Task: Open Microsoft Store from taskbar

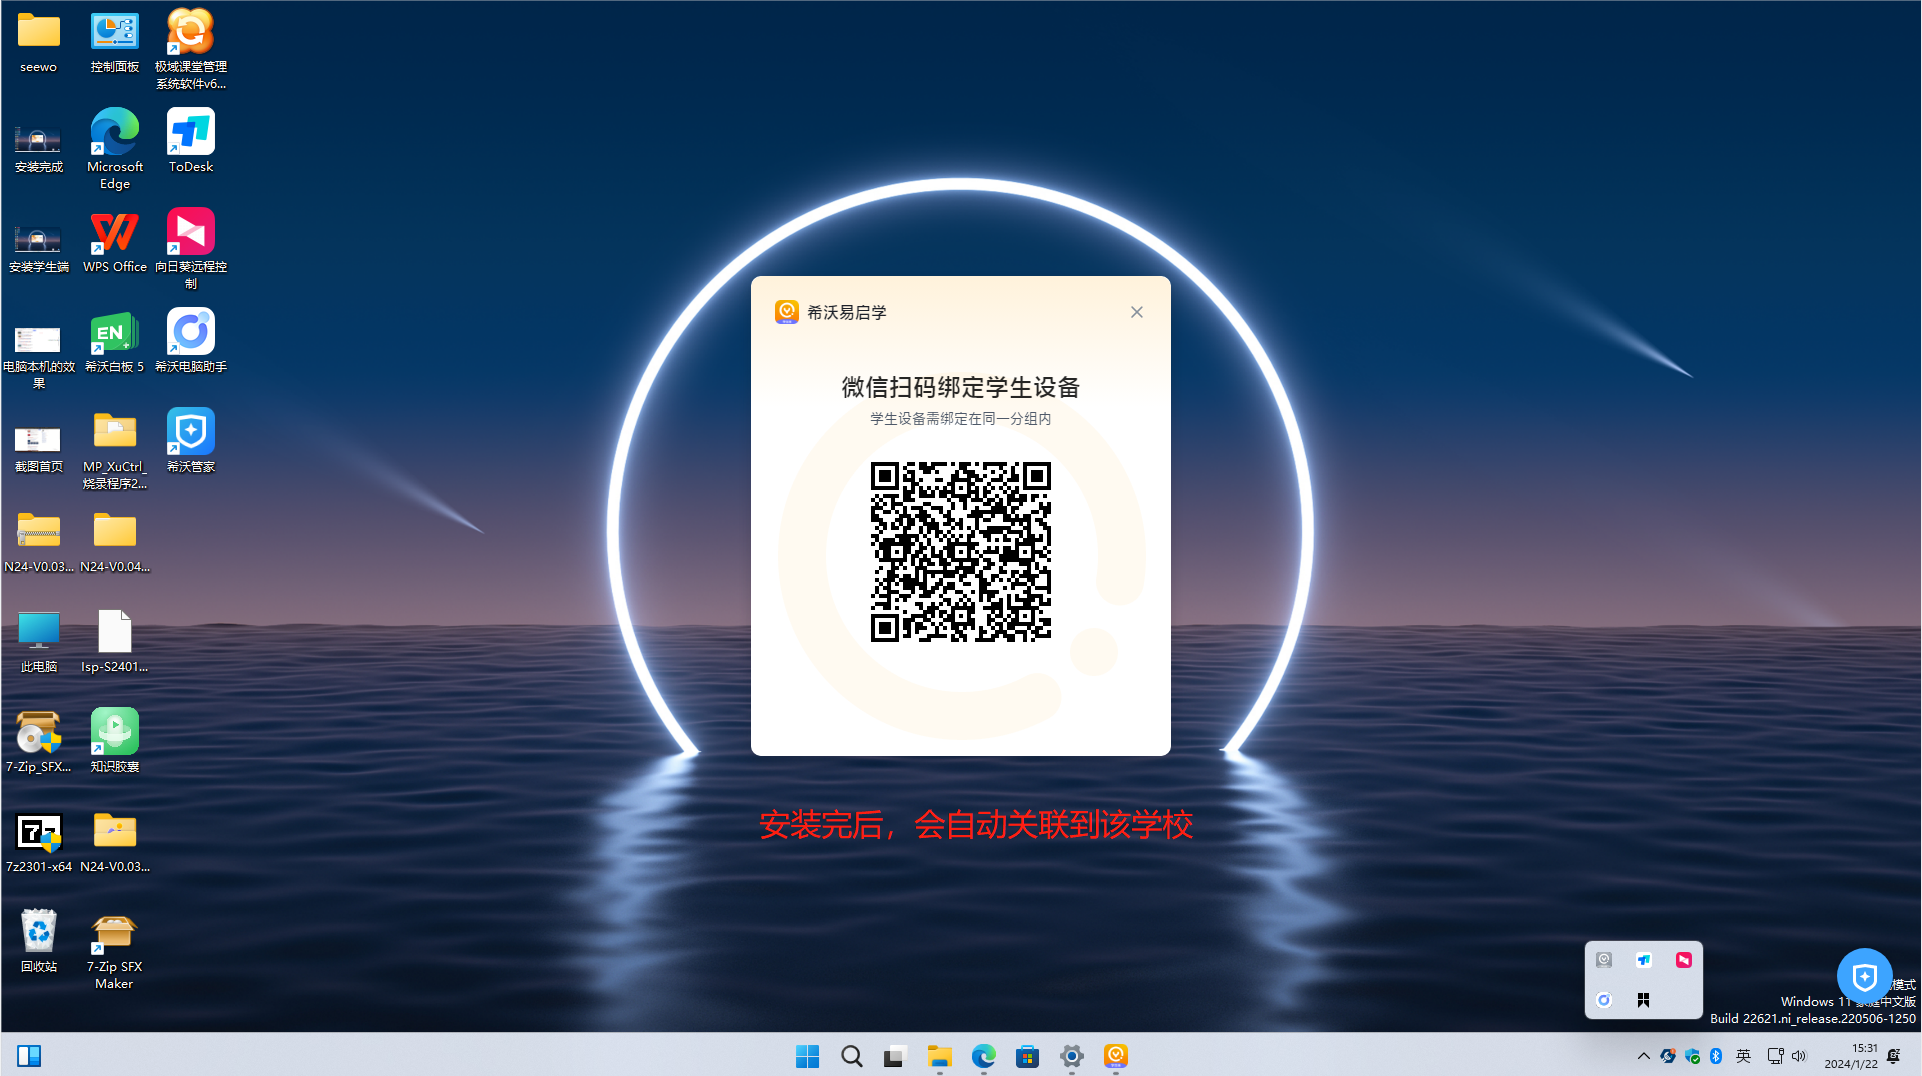Action: (1028, 1056)
